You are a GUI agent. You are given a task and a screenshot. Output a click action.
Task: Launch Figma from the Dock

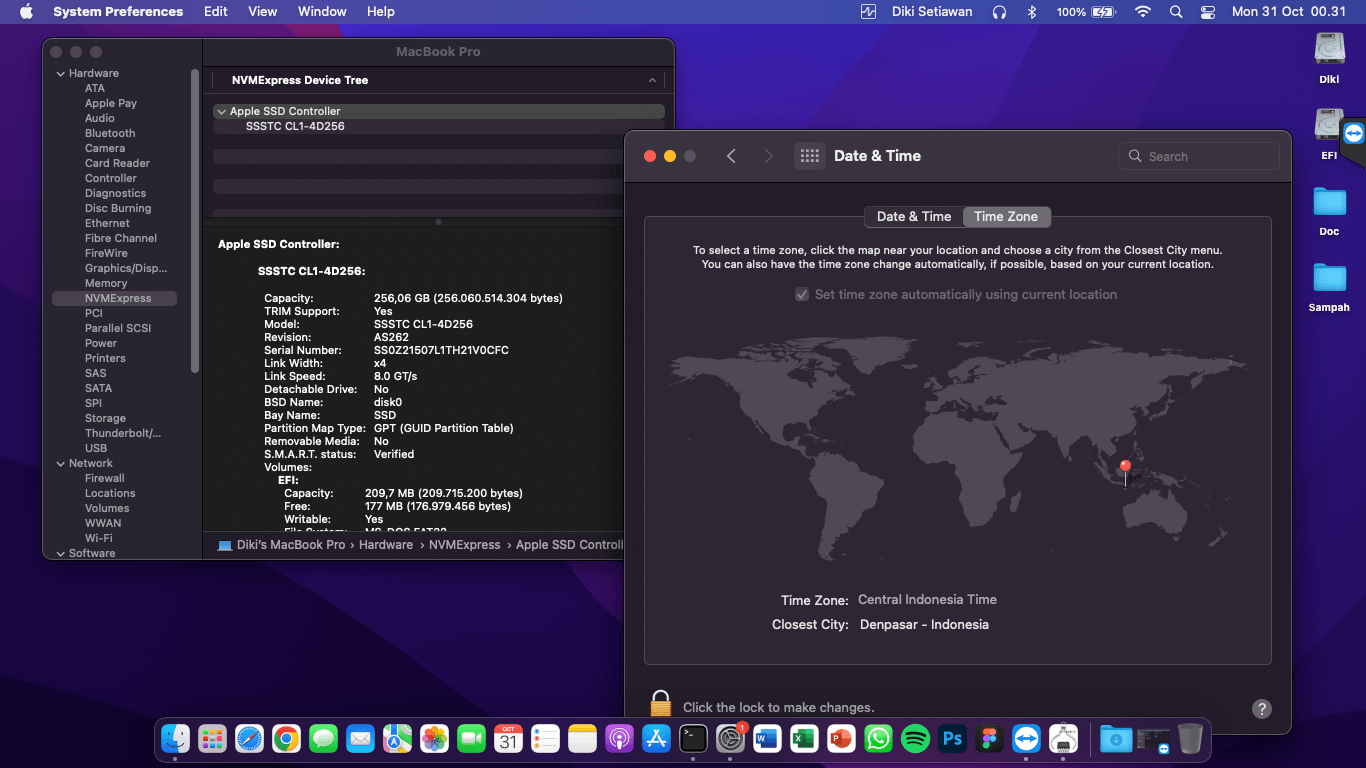coord(989,739)
